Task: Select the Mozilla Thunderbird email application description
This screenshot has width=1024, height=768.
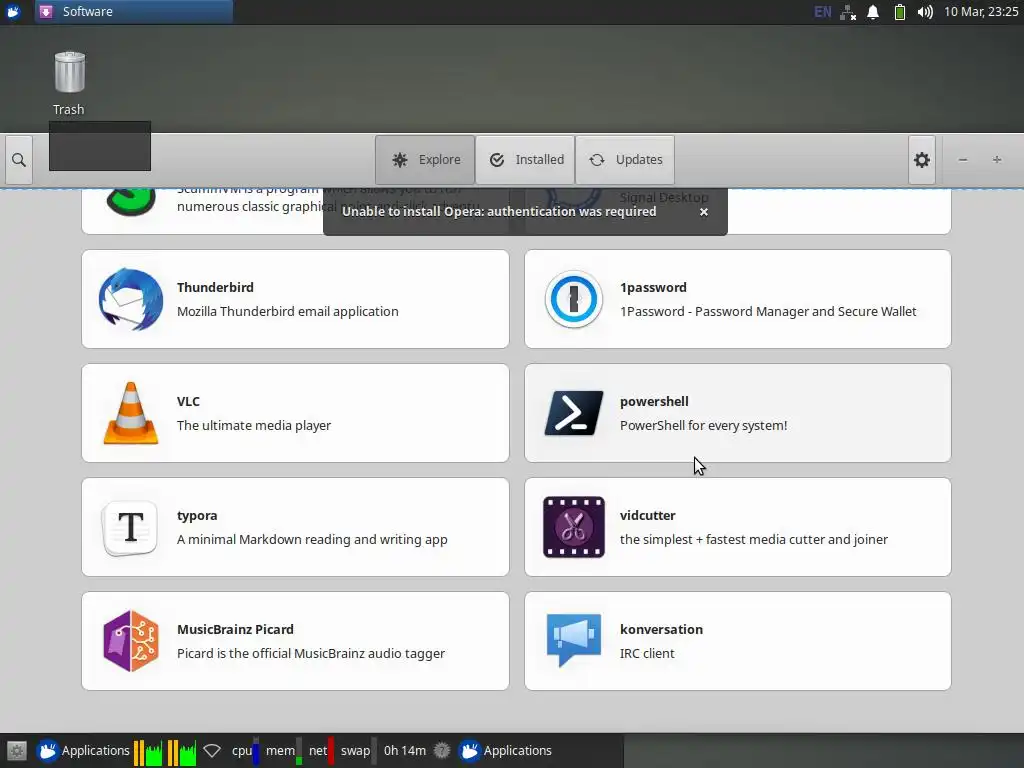Action: 287,312
